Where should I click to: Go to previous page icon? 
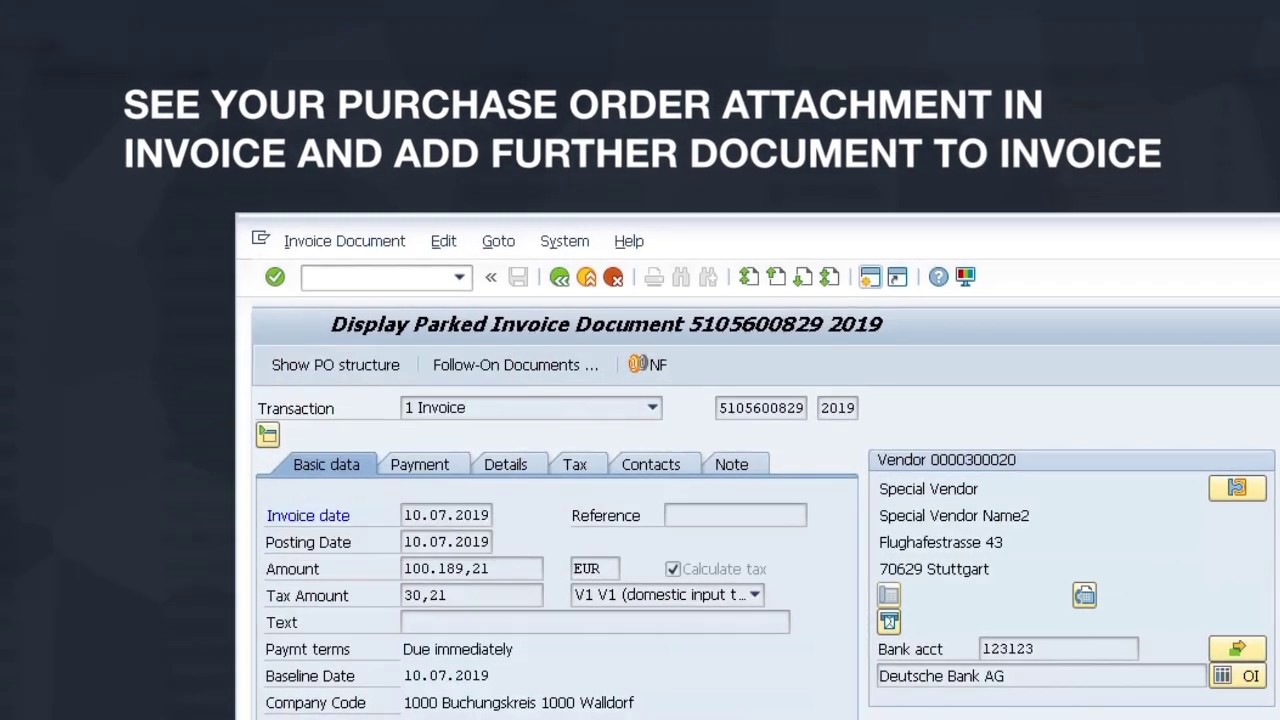tap(776, 277)
